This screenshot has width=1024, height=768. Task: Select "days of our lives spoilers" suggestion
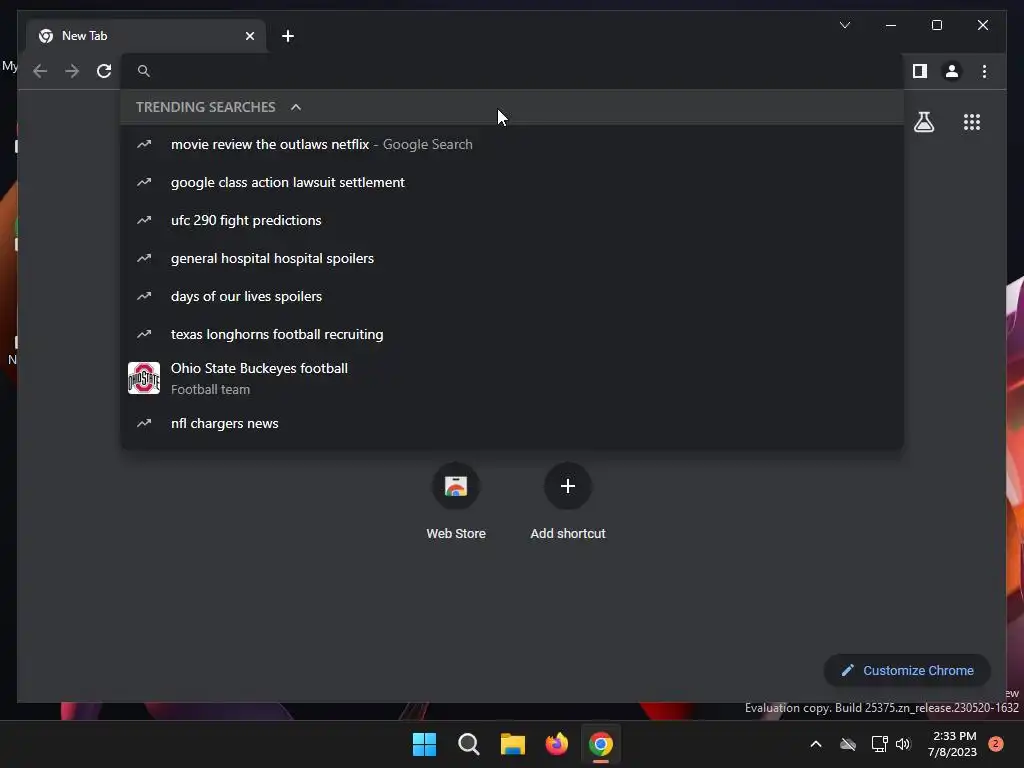point(512,296)
